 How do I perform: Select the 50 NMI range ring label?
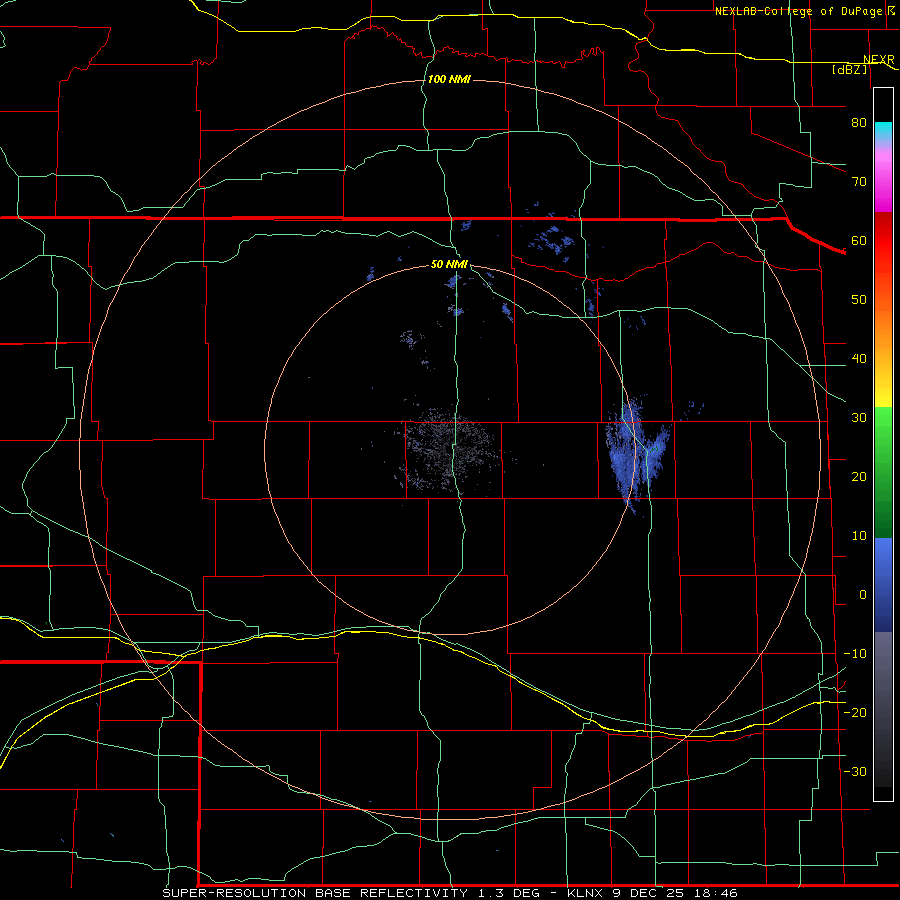pos(449,264)
